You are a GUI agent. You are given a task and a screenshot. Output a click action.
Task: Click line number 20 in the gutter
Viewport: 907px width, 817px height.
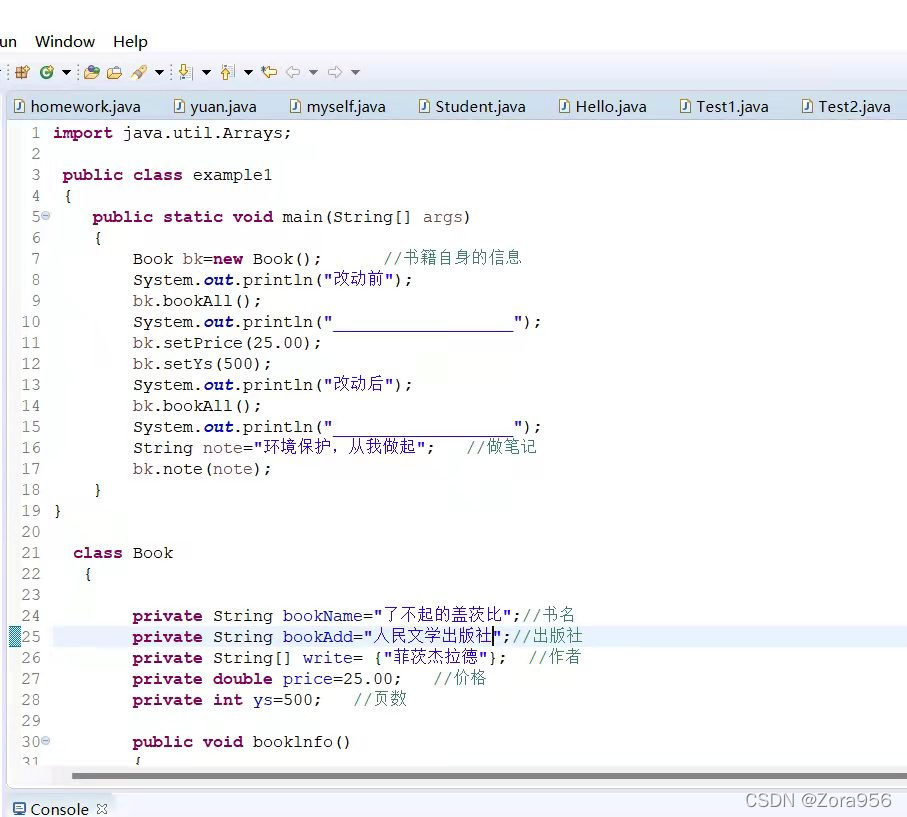[31, 532]
